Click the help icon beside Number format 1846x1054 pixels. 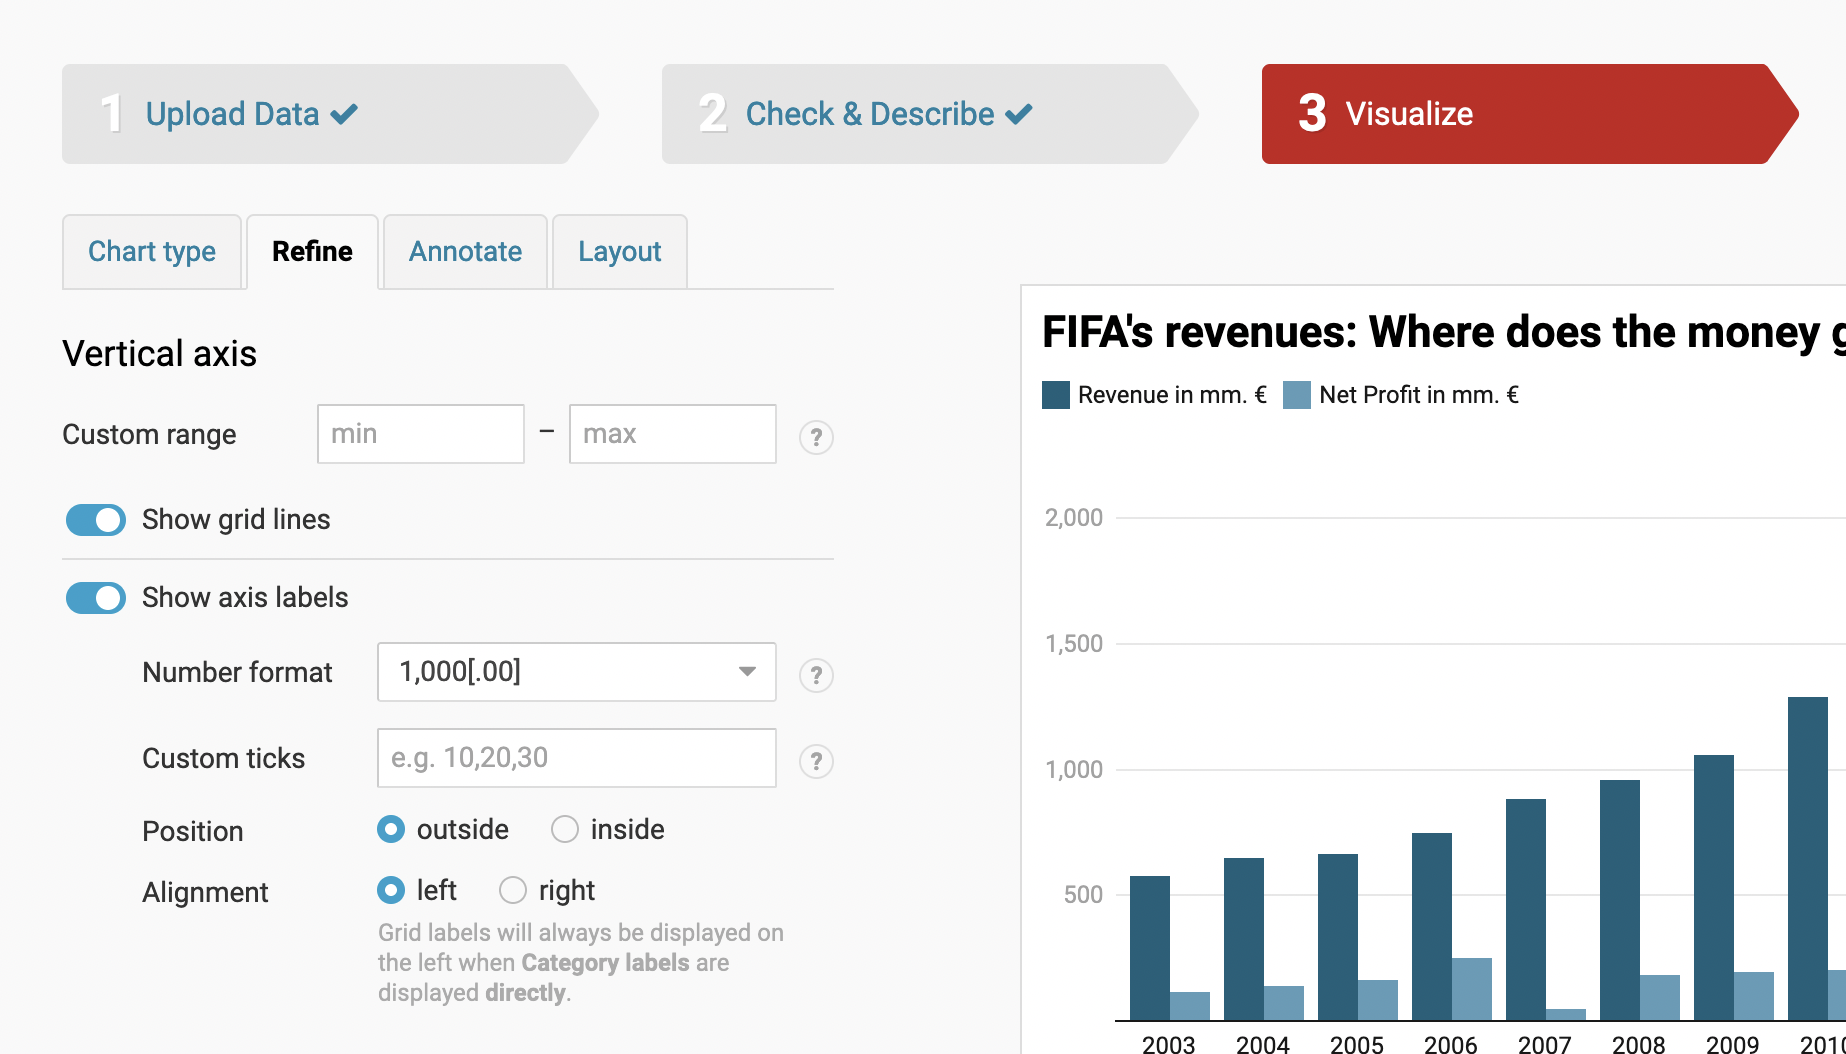[x=816, y=675]
